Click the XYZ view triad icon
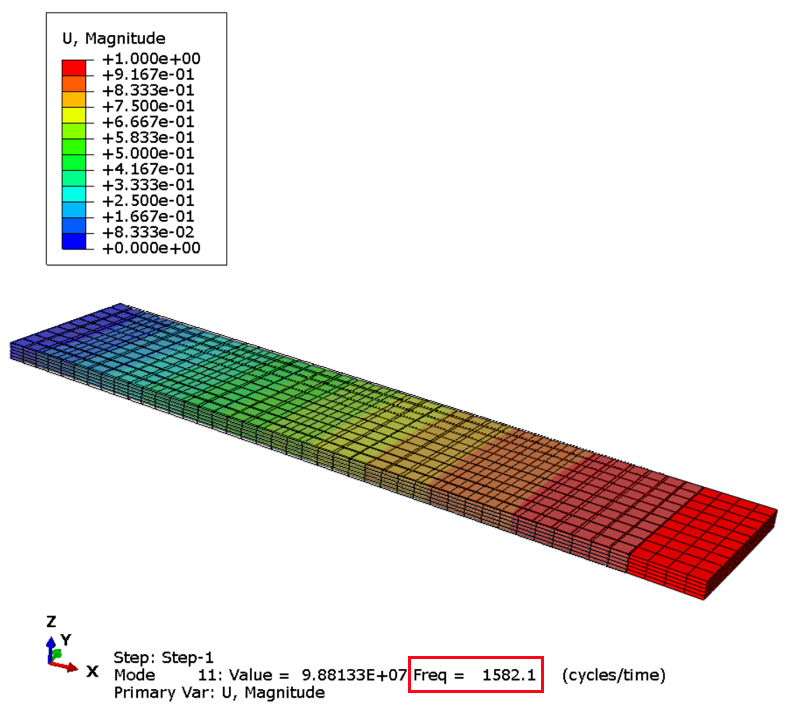This screenshot has height=718, width=789. [69, 648]
